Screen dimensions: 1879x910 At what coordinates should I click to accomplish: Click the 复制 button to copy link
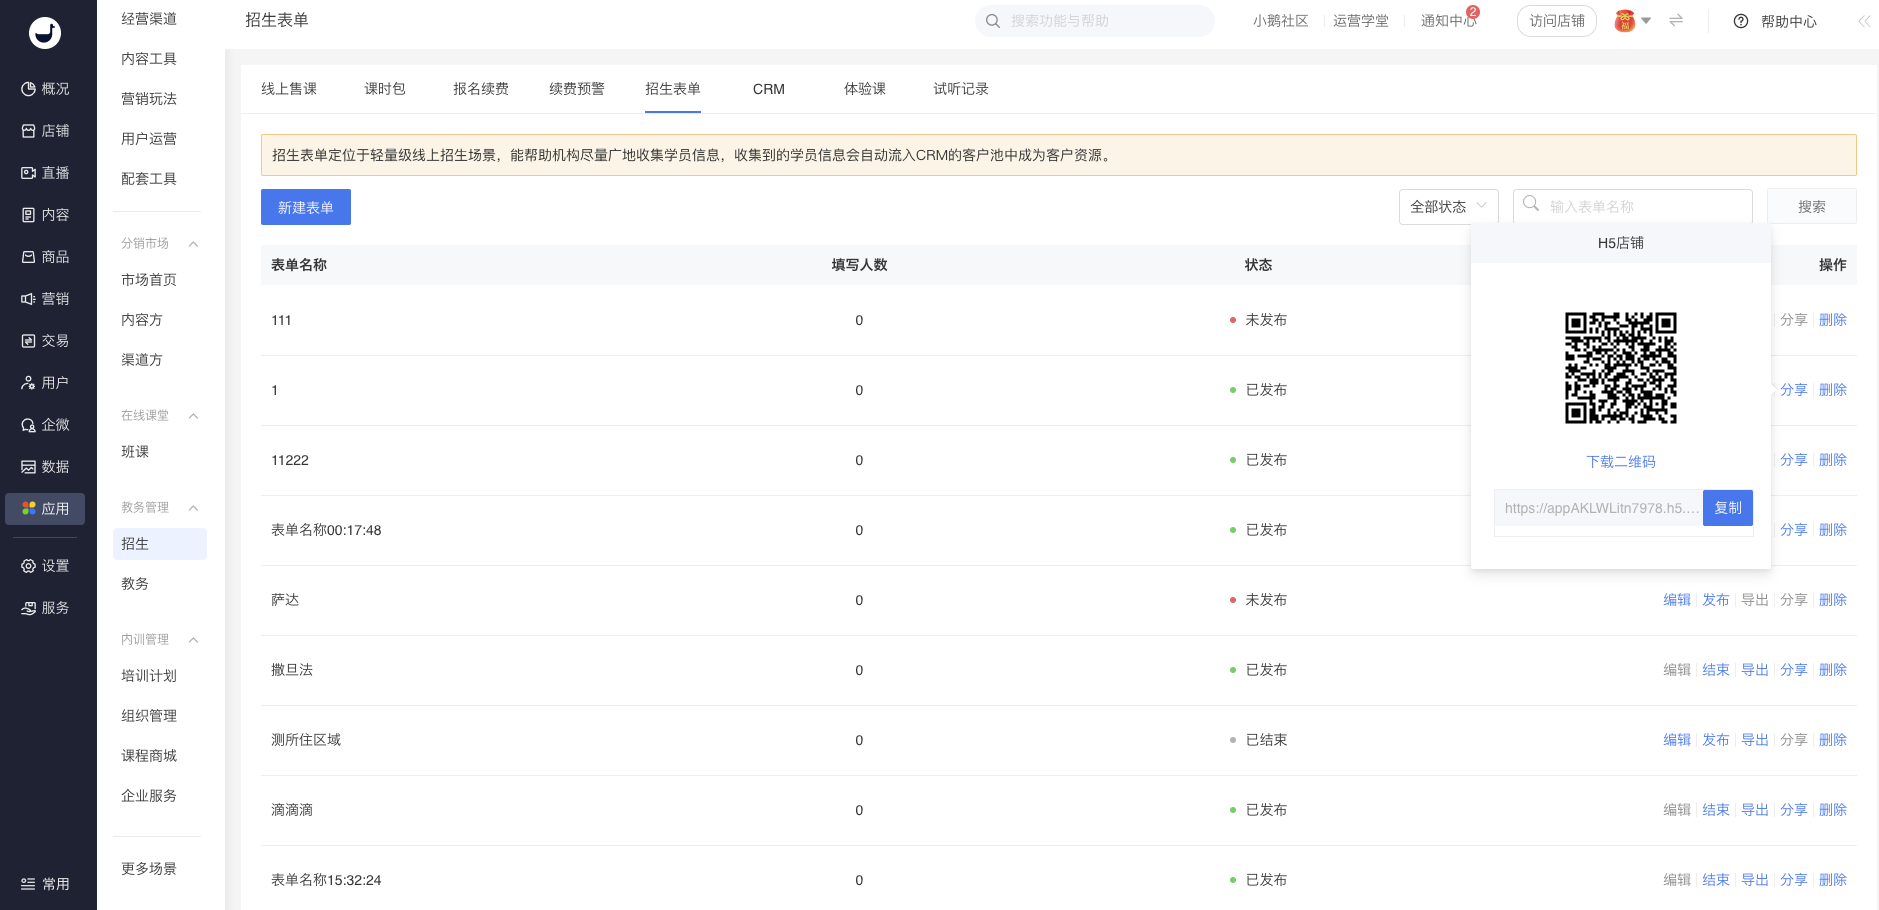pyautogui.click(x=1727, y=508)
